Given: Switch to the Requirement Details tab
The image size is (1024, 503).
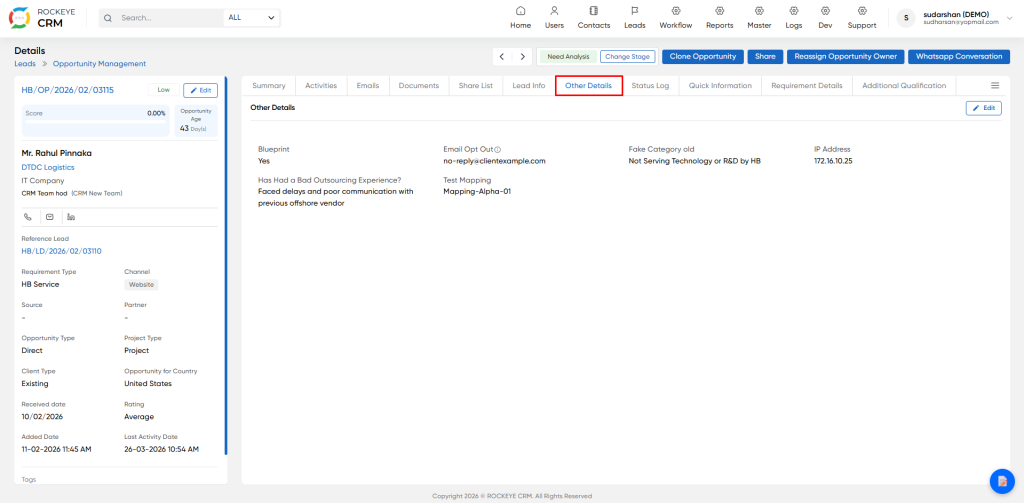Looking at the screenshot, I should pos(807,86).
